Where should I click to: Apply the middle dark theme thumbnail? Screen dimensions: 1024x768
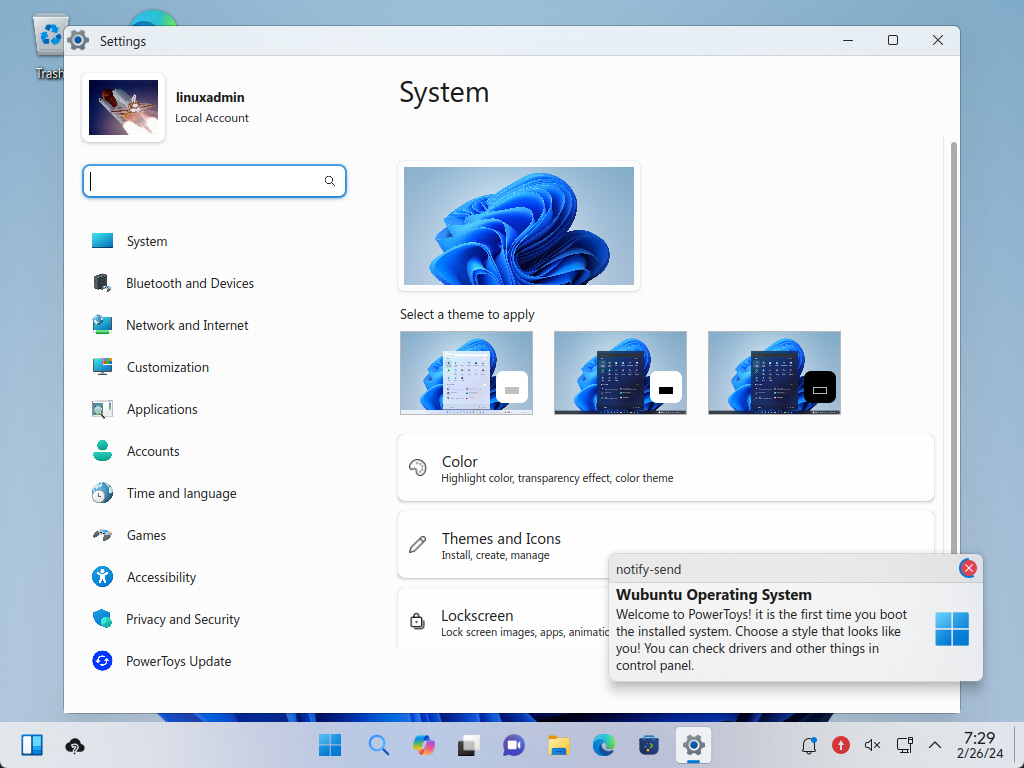(x=620, y=372)
